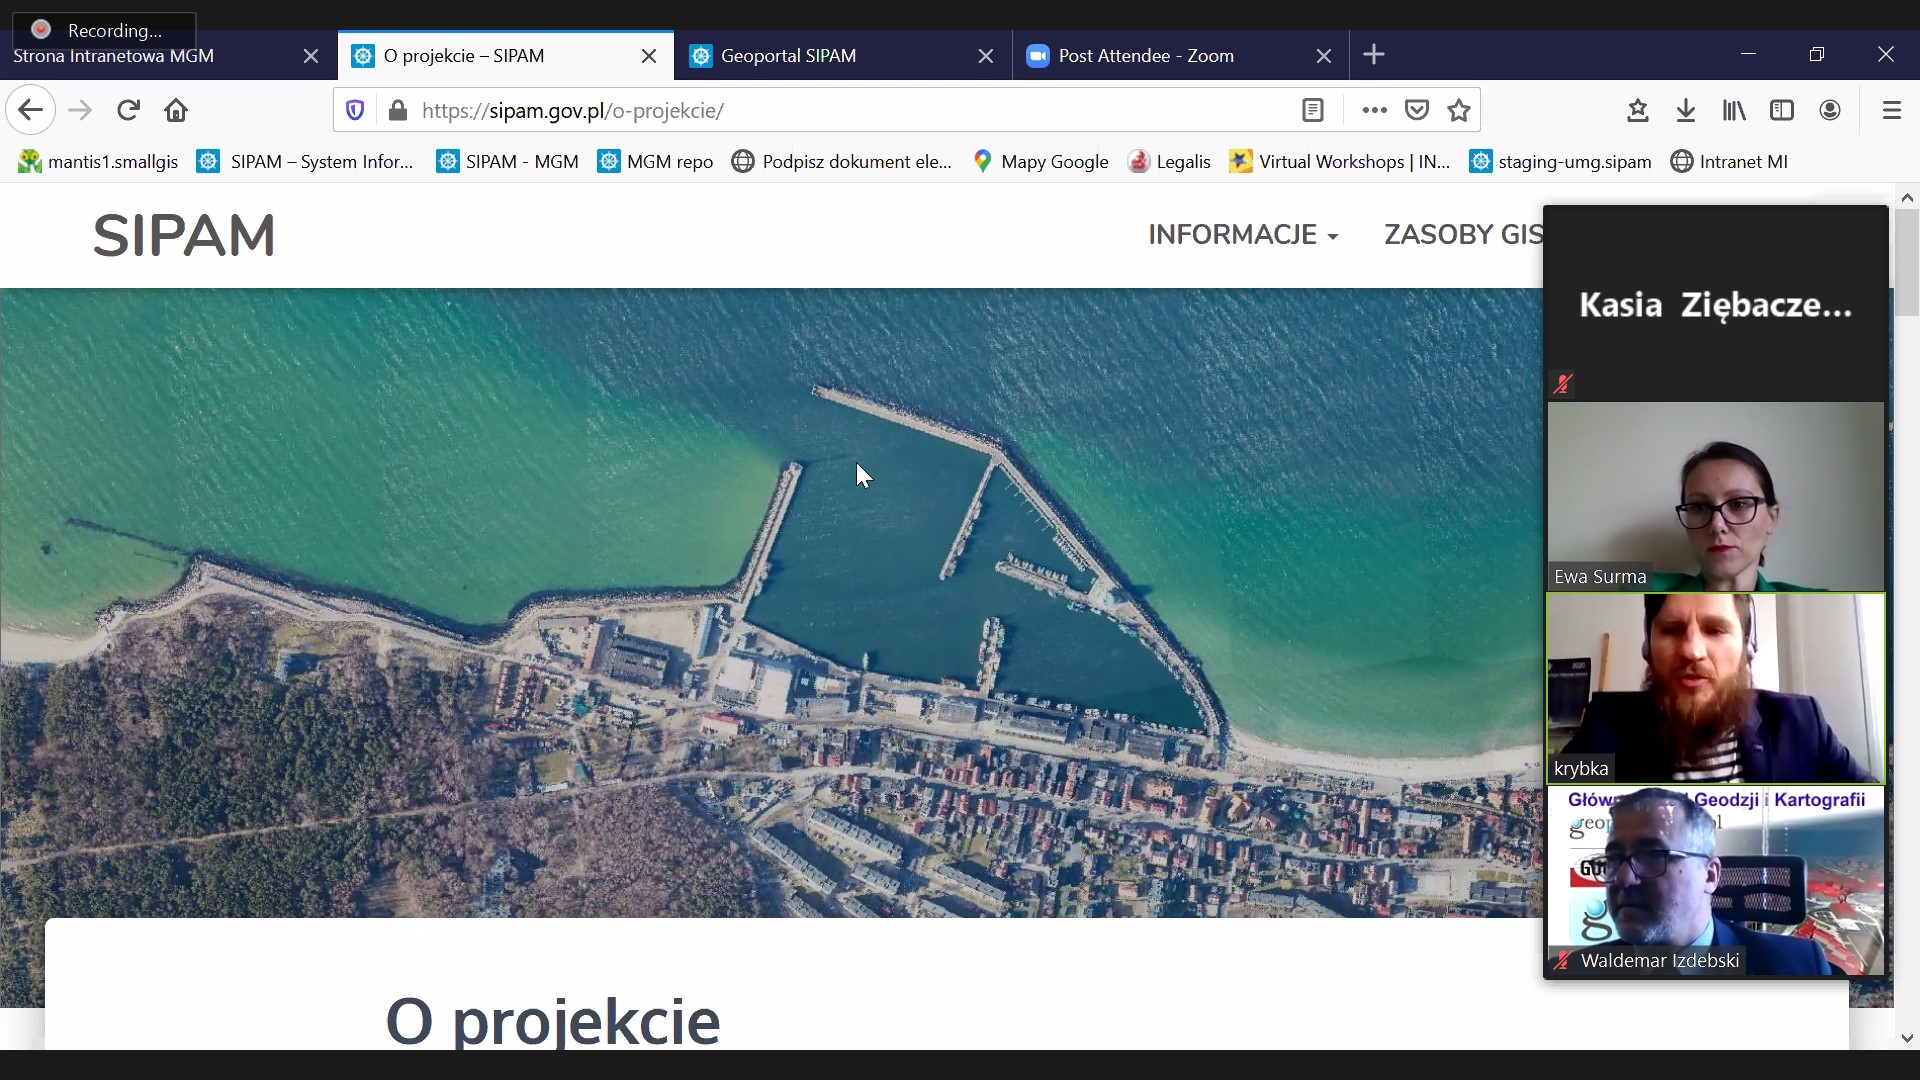Click the browser back arrow button

coord(30,110)
